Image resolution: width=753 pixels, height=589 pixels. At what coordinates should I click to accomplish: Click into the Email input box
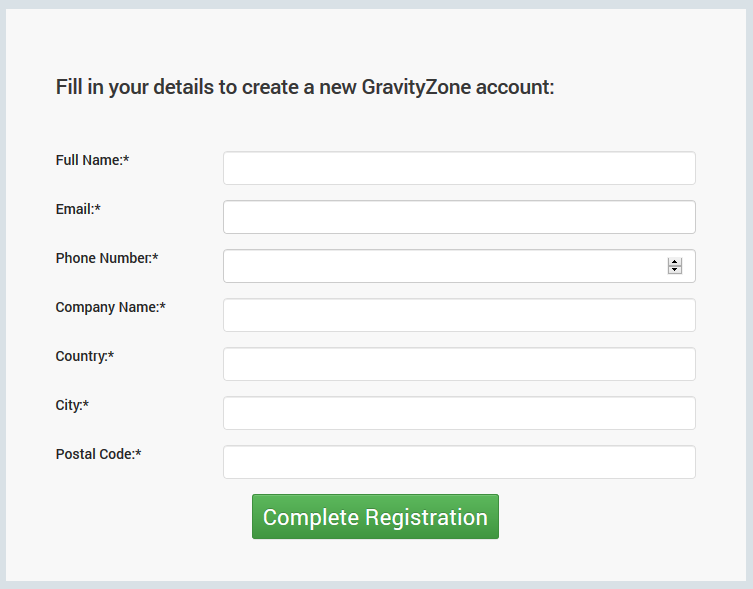(459, 217)
